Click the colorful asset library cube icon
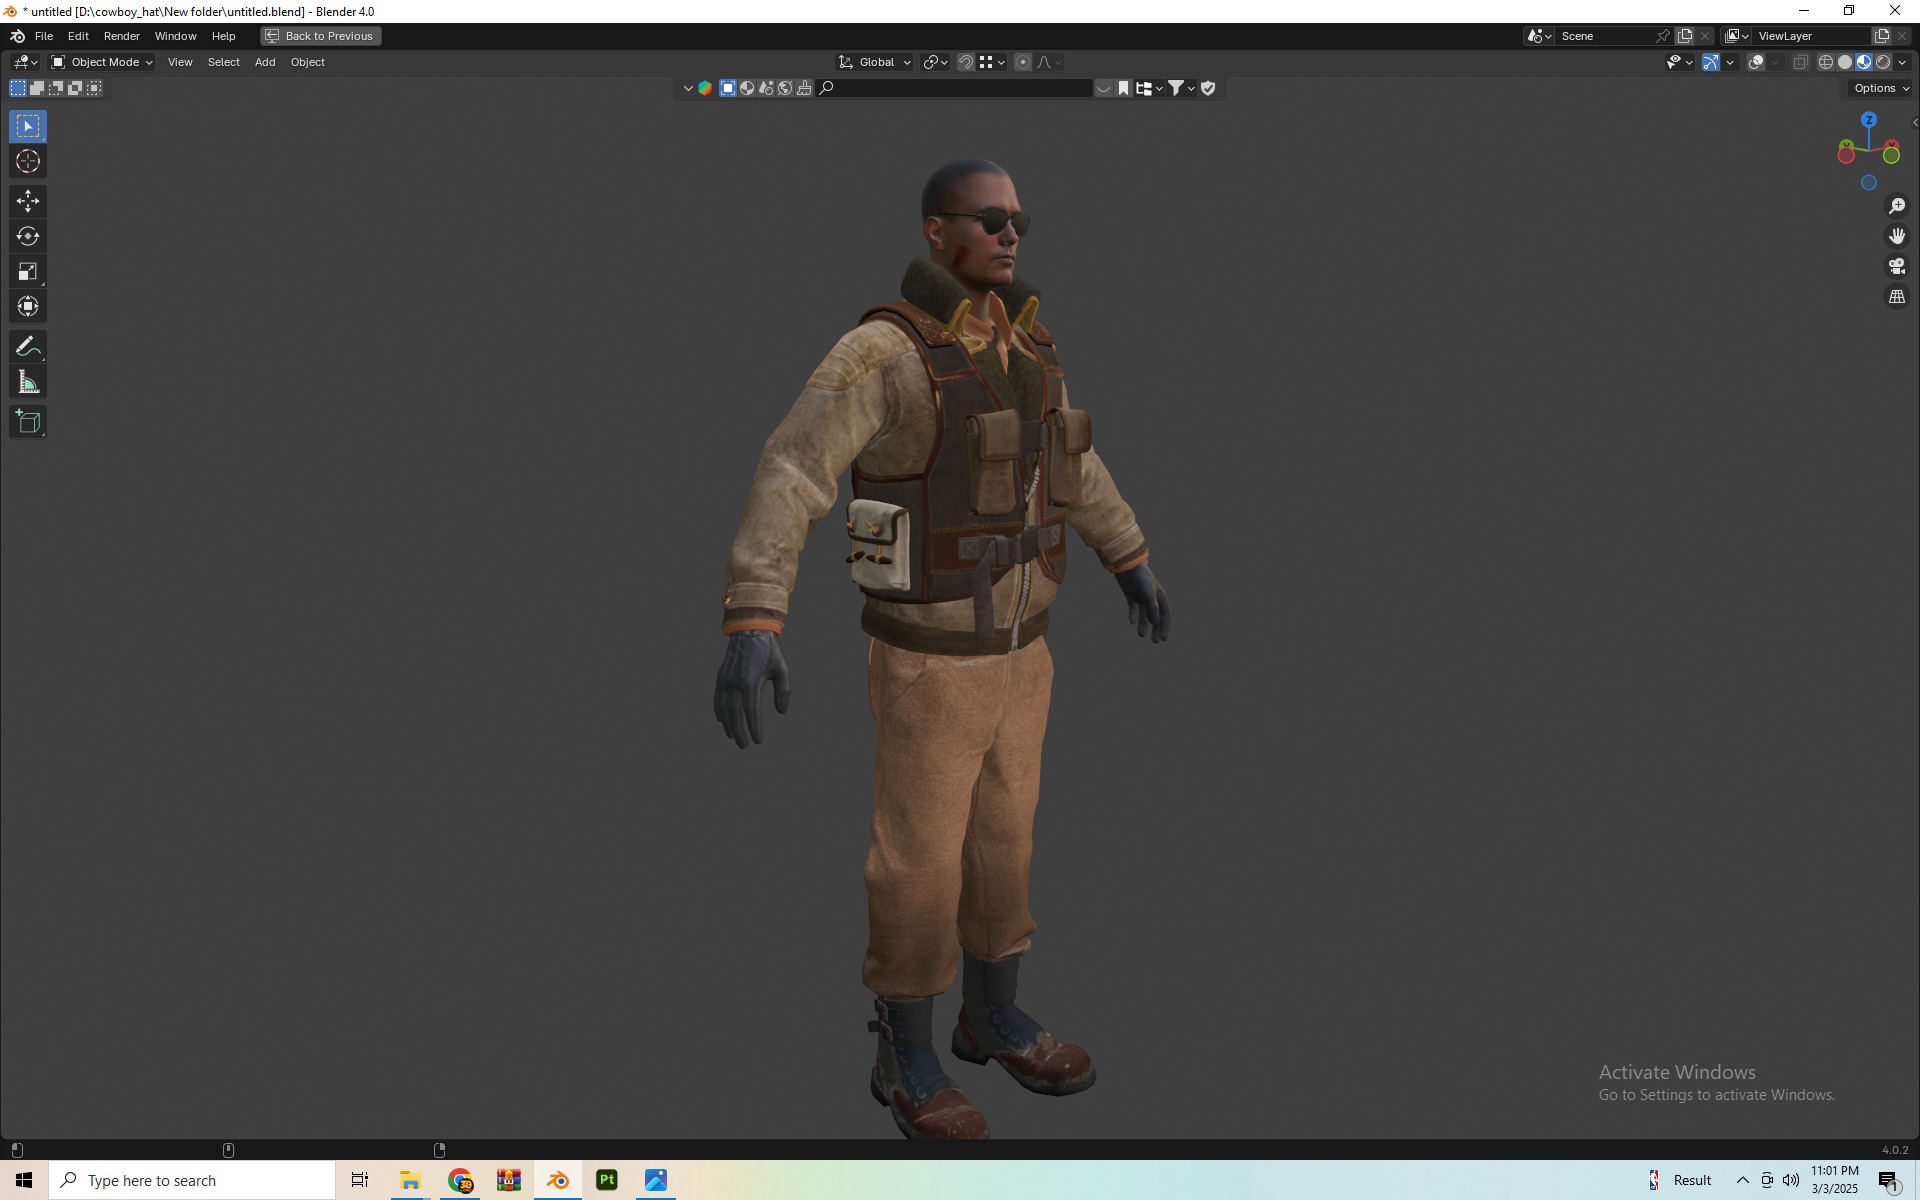This screenshot has width=1920, height=1200. tap(705, 88)
